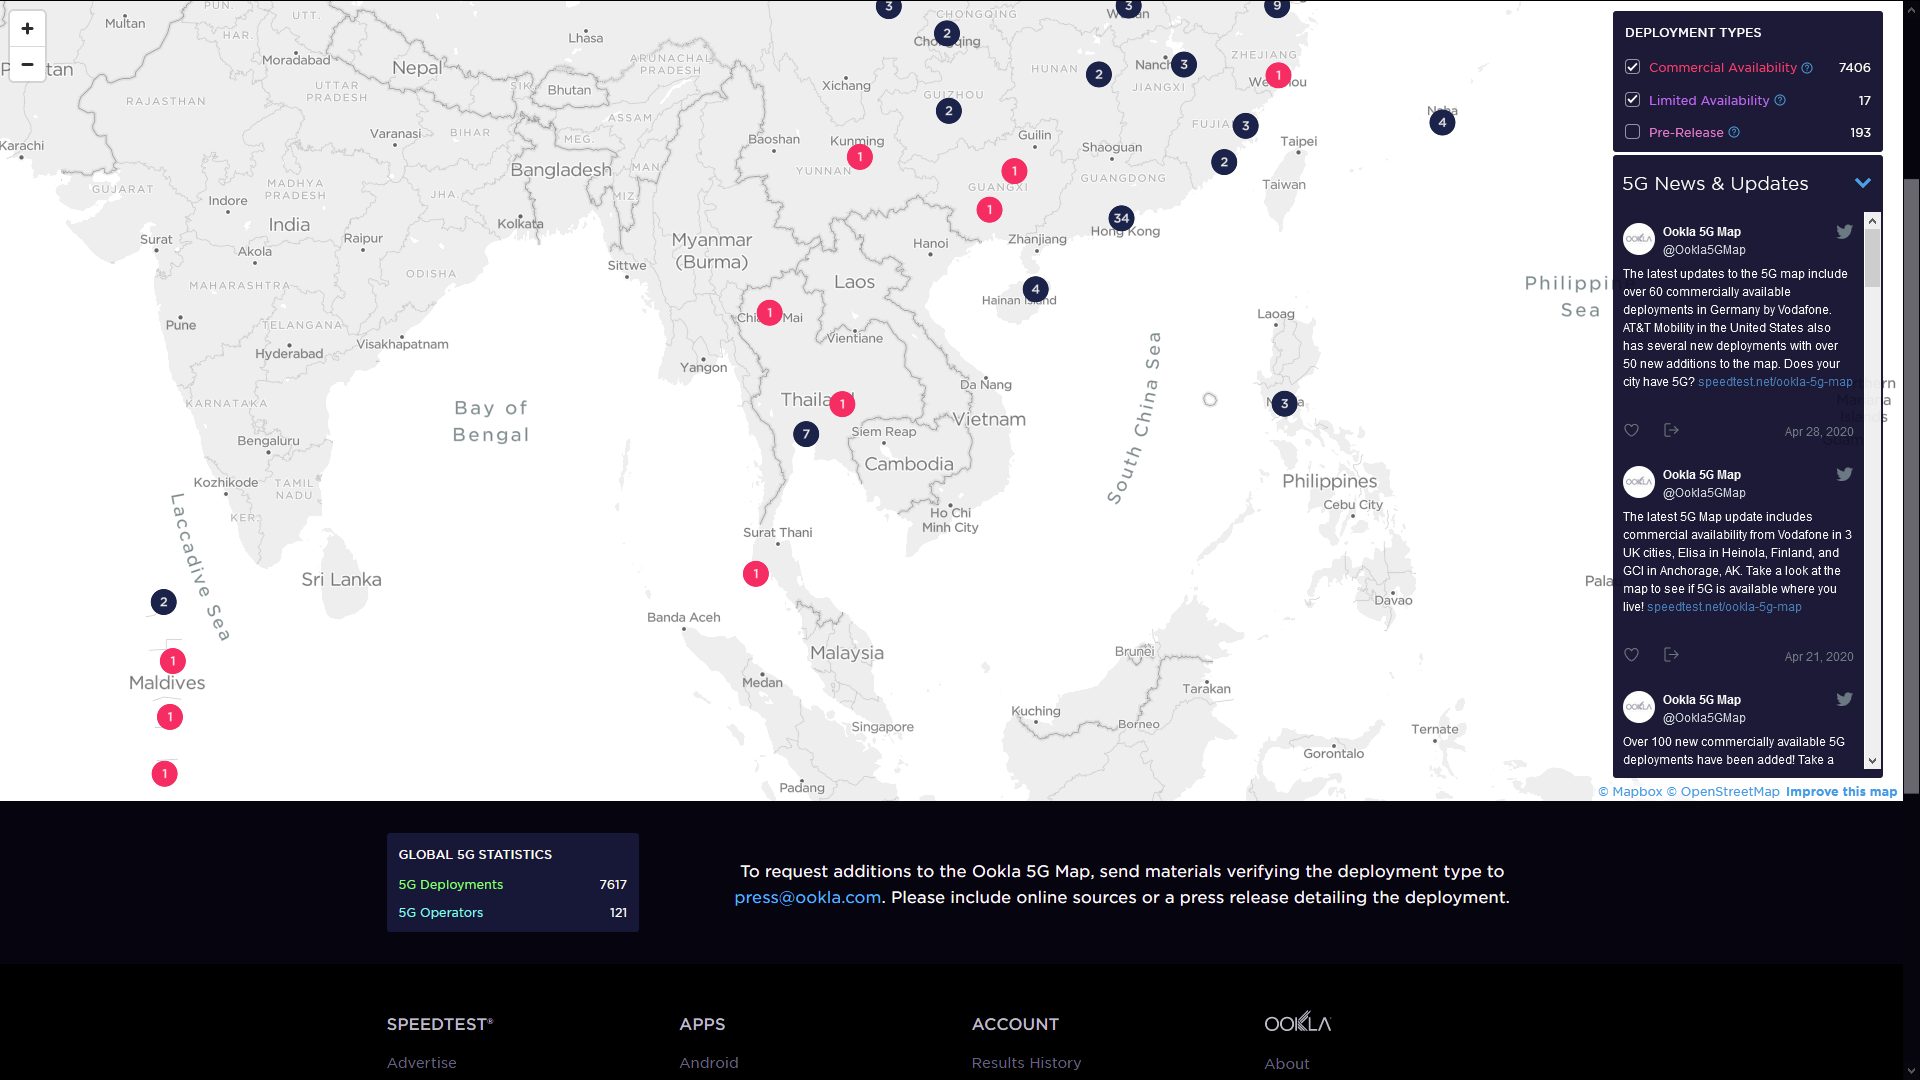Click the Manila cluster marker 3
This screenshot has width=1920, height=1080.
(1285, 404)
